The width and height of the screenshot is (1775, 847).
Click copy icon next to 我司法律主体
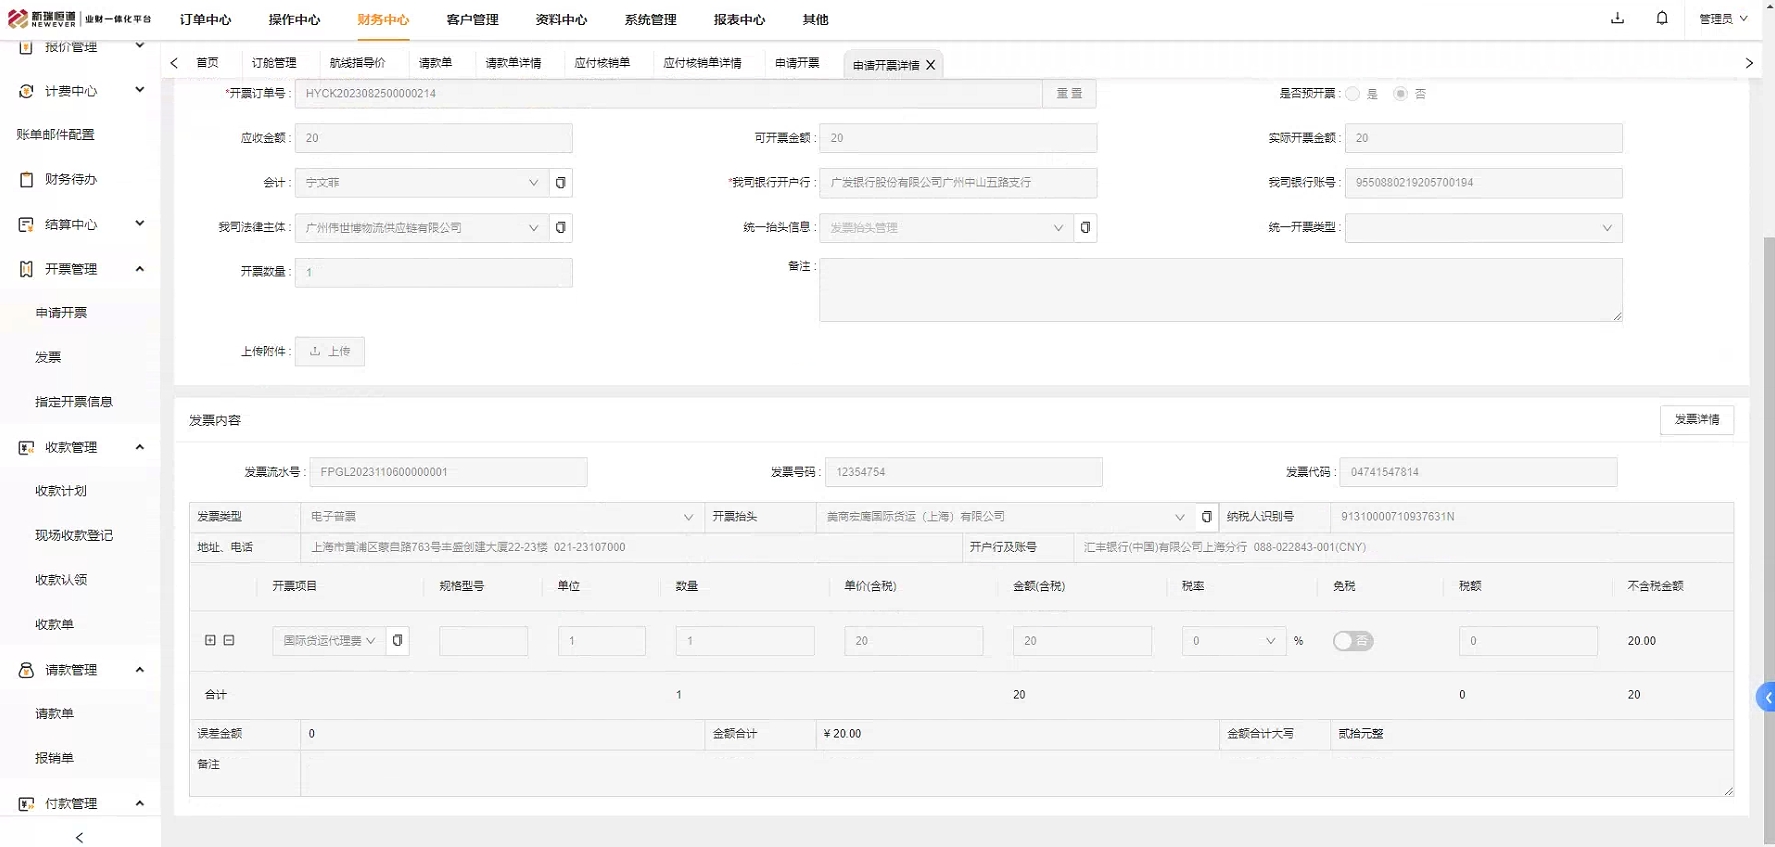[x=560, y=228]
